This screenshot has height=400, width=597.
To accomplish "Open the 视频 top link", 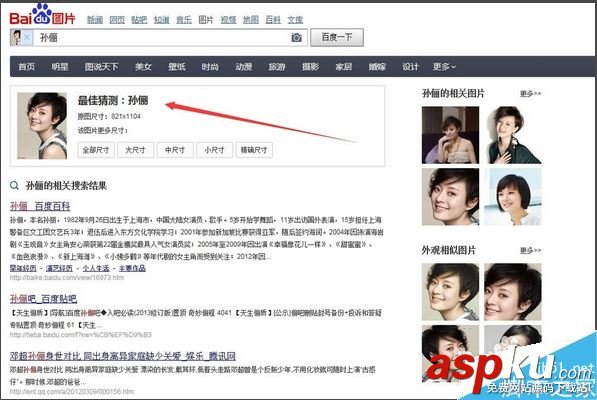I will pos(228,19).
